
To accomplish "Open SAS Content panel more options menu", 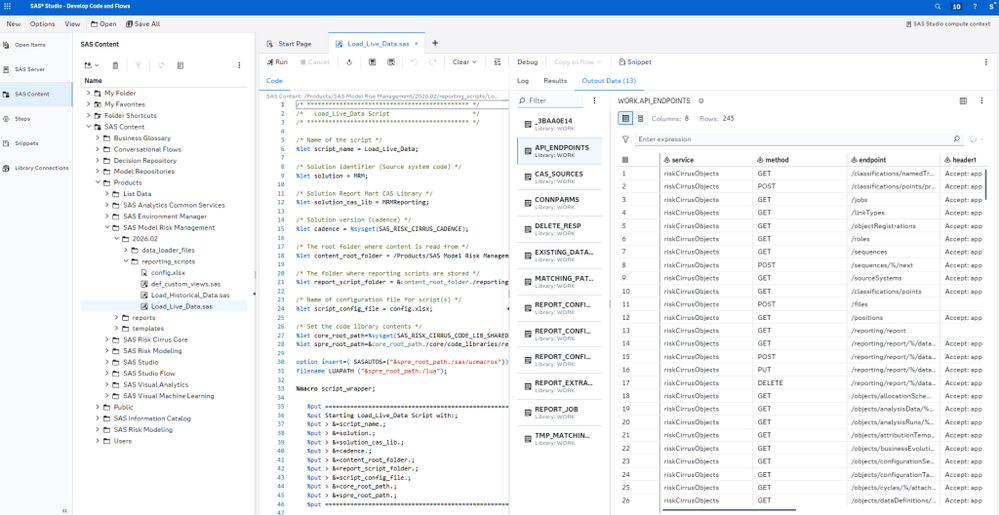I will point(239,65).
